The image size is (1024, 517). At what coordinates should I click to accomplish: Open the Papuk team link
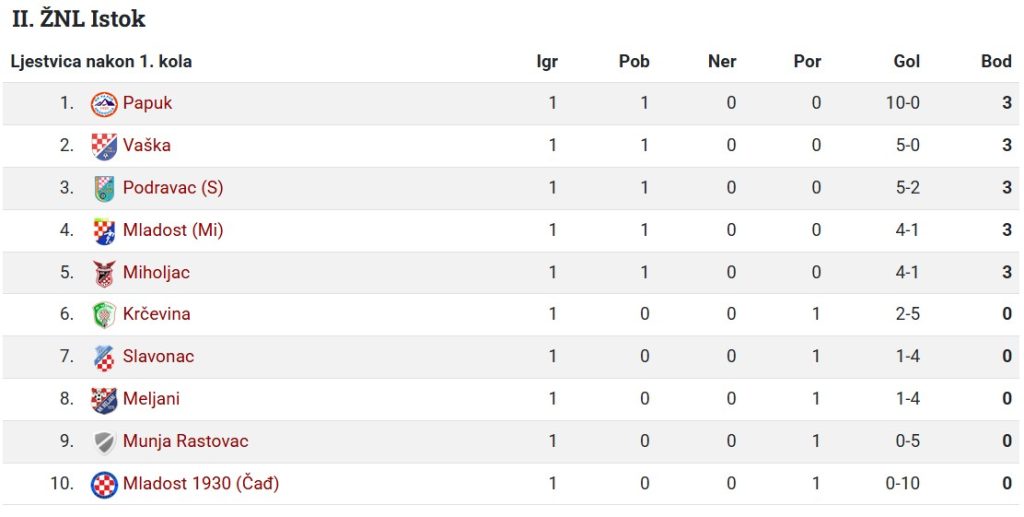(148, 103)
